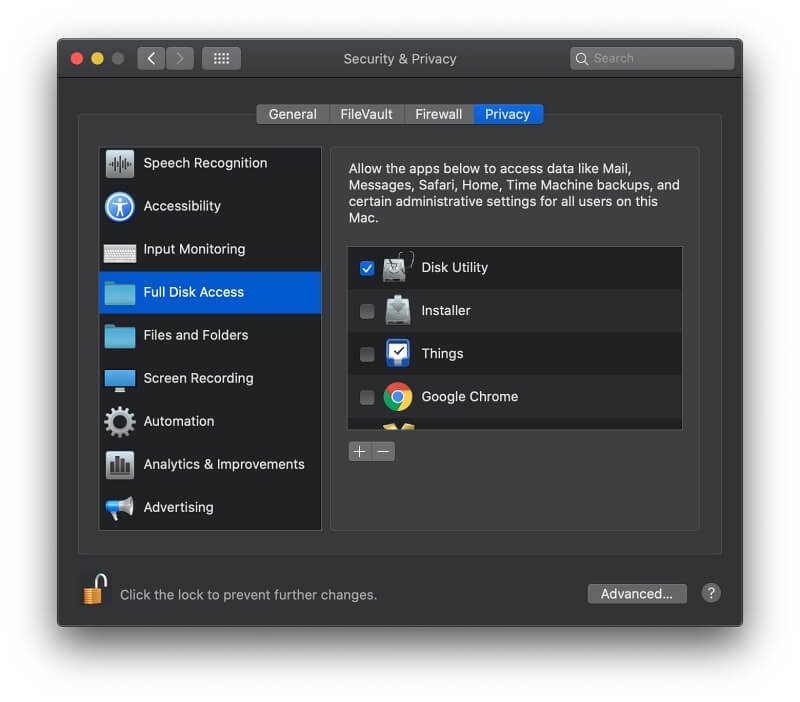800x702 pixels.
Task: Select Speech Recognition label in sidebar
Action: click(205, 163)
